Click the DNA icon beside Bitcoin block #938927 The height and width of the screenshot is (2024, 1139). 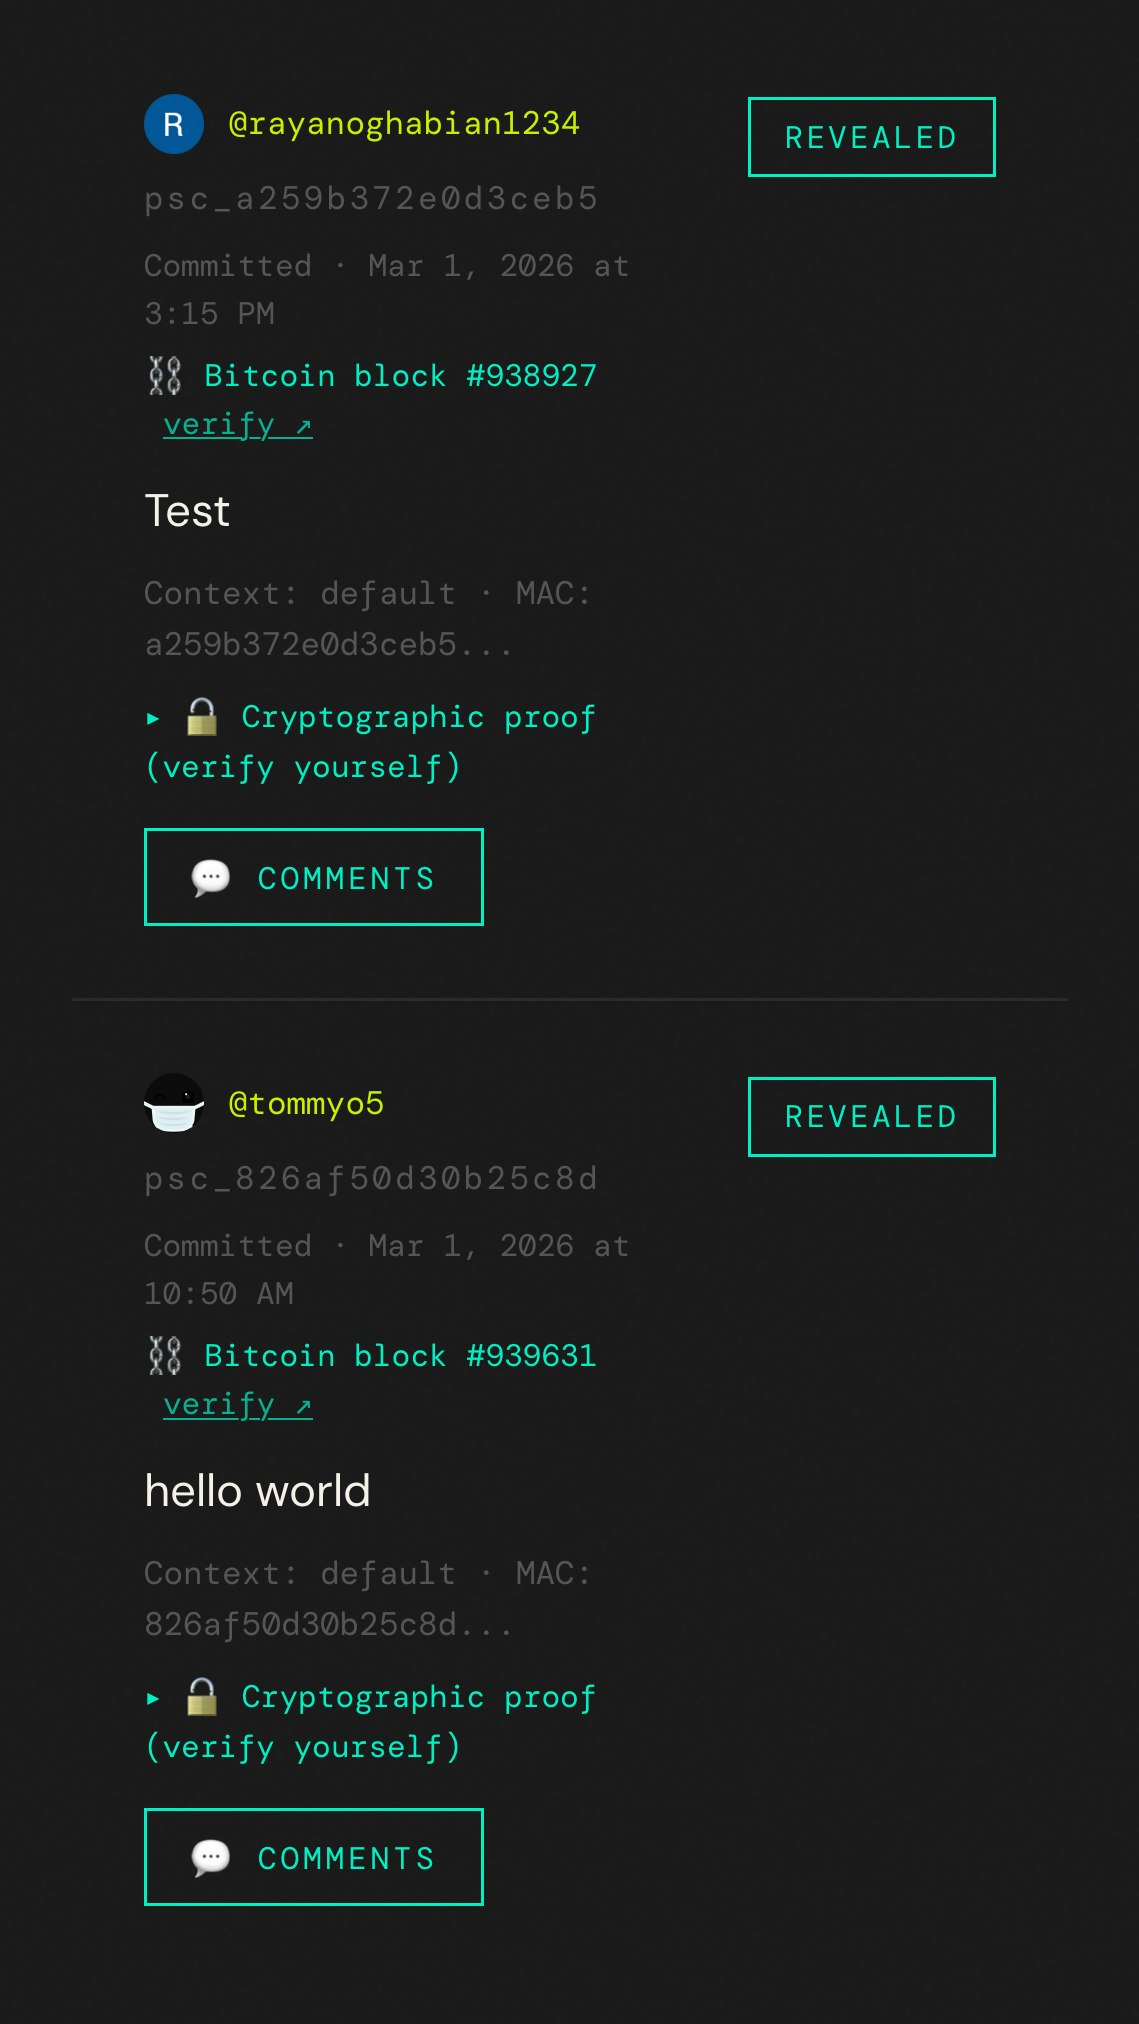[165, 376]
